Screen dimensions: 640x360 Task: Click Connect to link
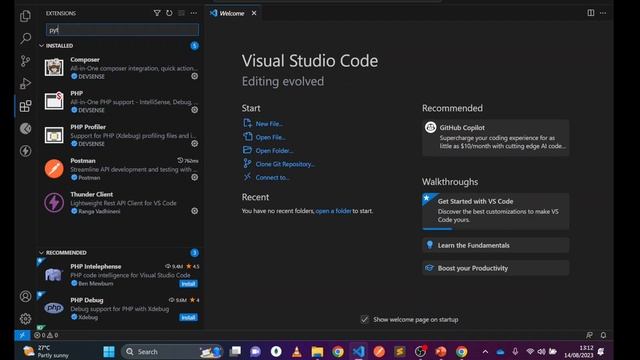pos(272,178)
